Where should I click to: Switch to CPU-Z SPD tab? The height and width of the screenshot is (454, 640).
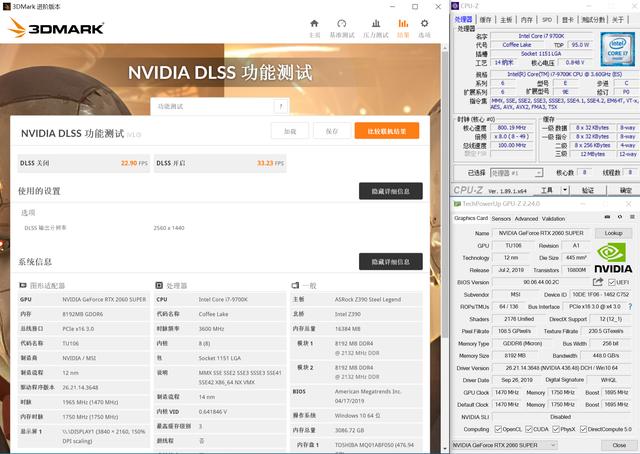click(x=547, y=20)
